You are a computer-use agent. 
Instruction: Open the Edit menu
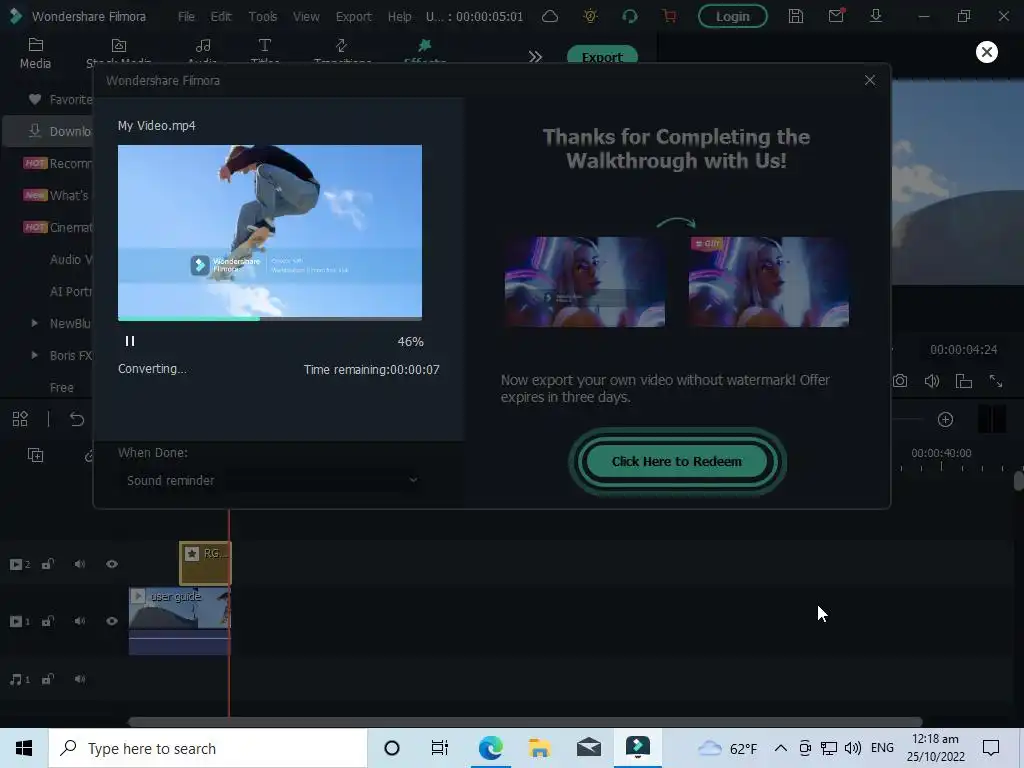click(221, 16)
